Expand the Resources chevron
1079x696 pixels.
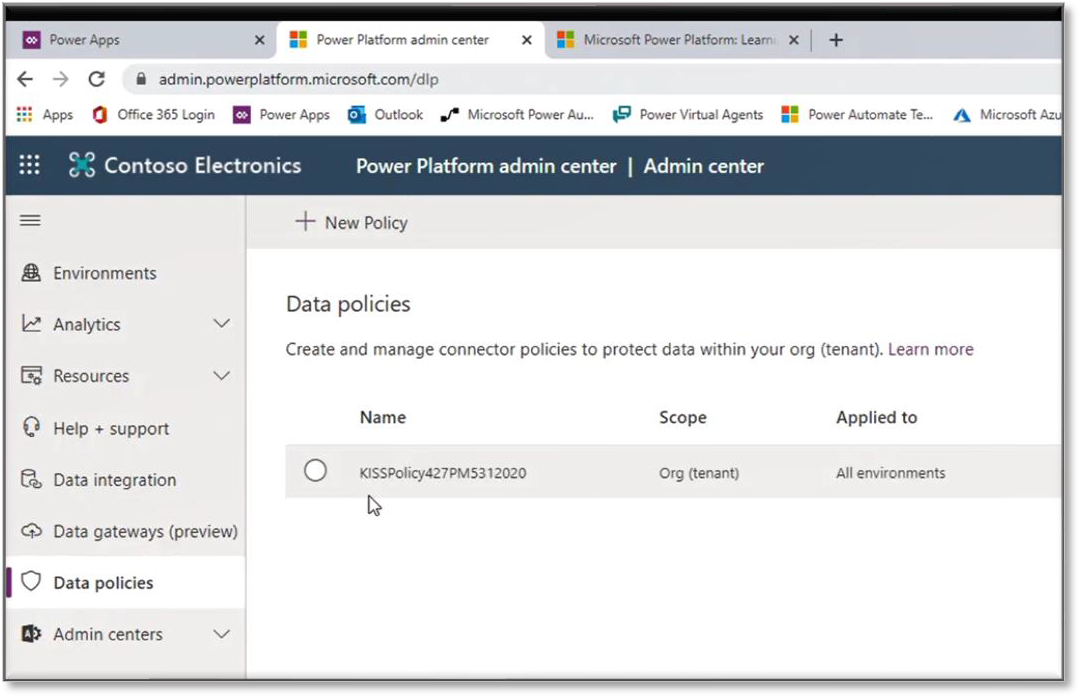coord(222,376)
